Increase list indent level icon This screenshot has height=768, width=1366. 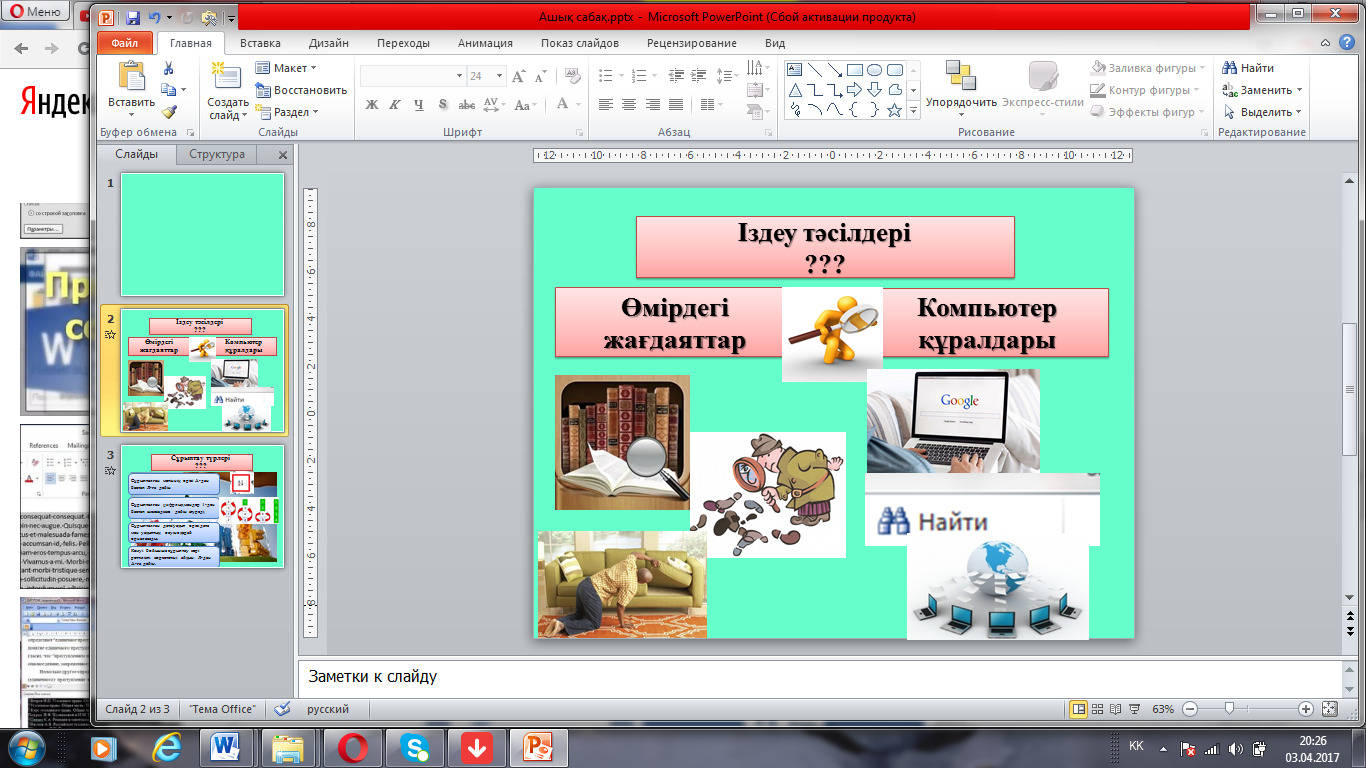click(x=700, y=76)
